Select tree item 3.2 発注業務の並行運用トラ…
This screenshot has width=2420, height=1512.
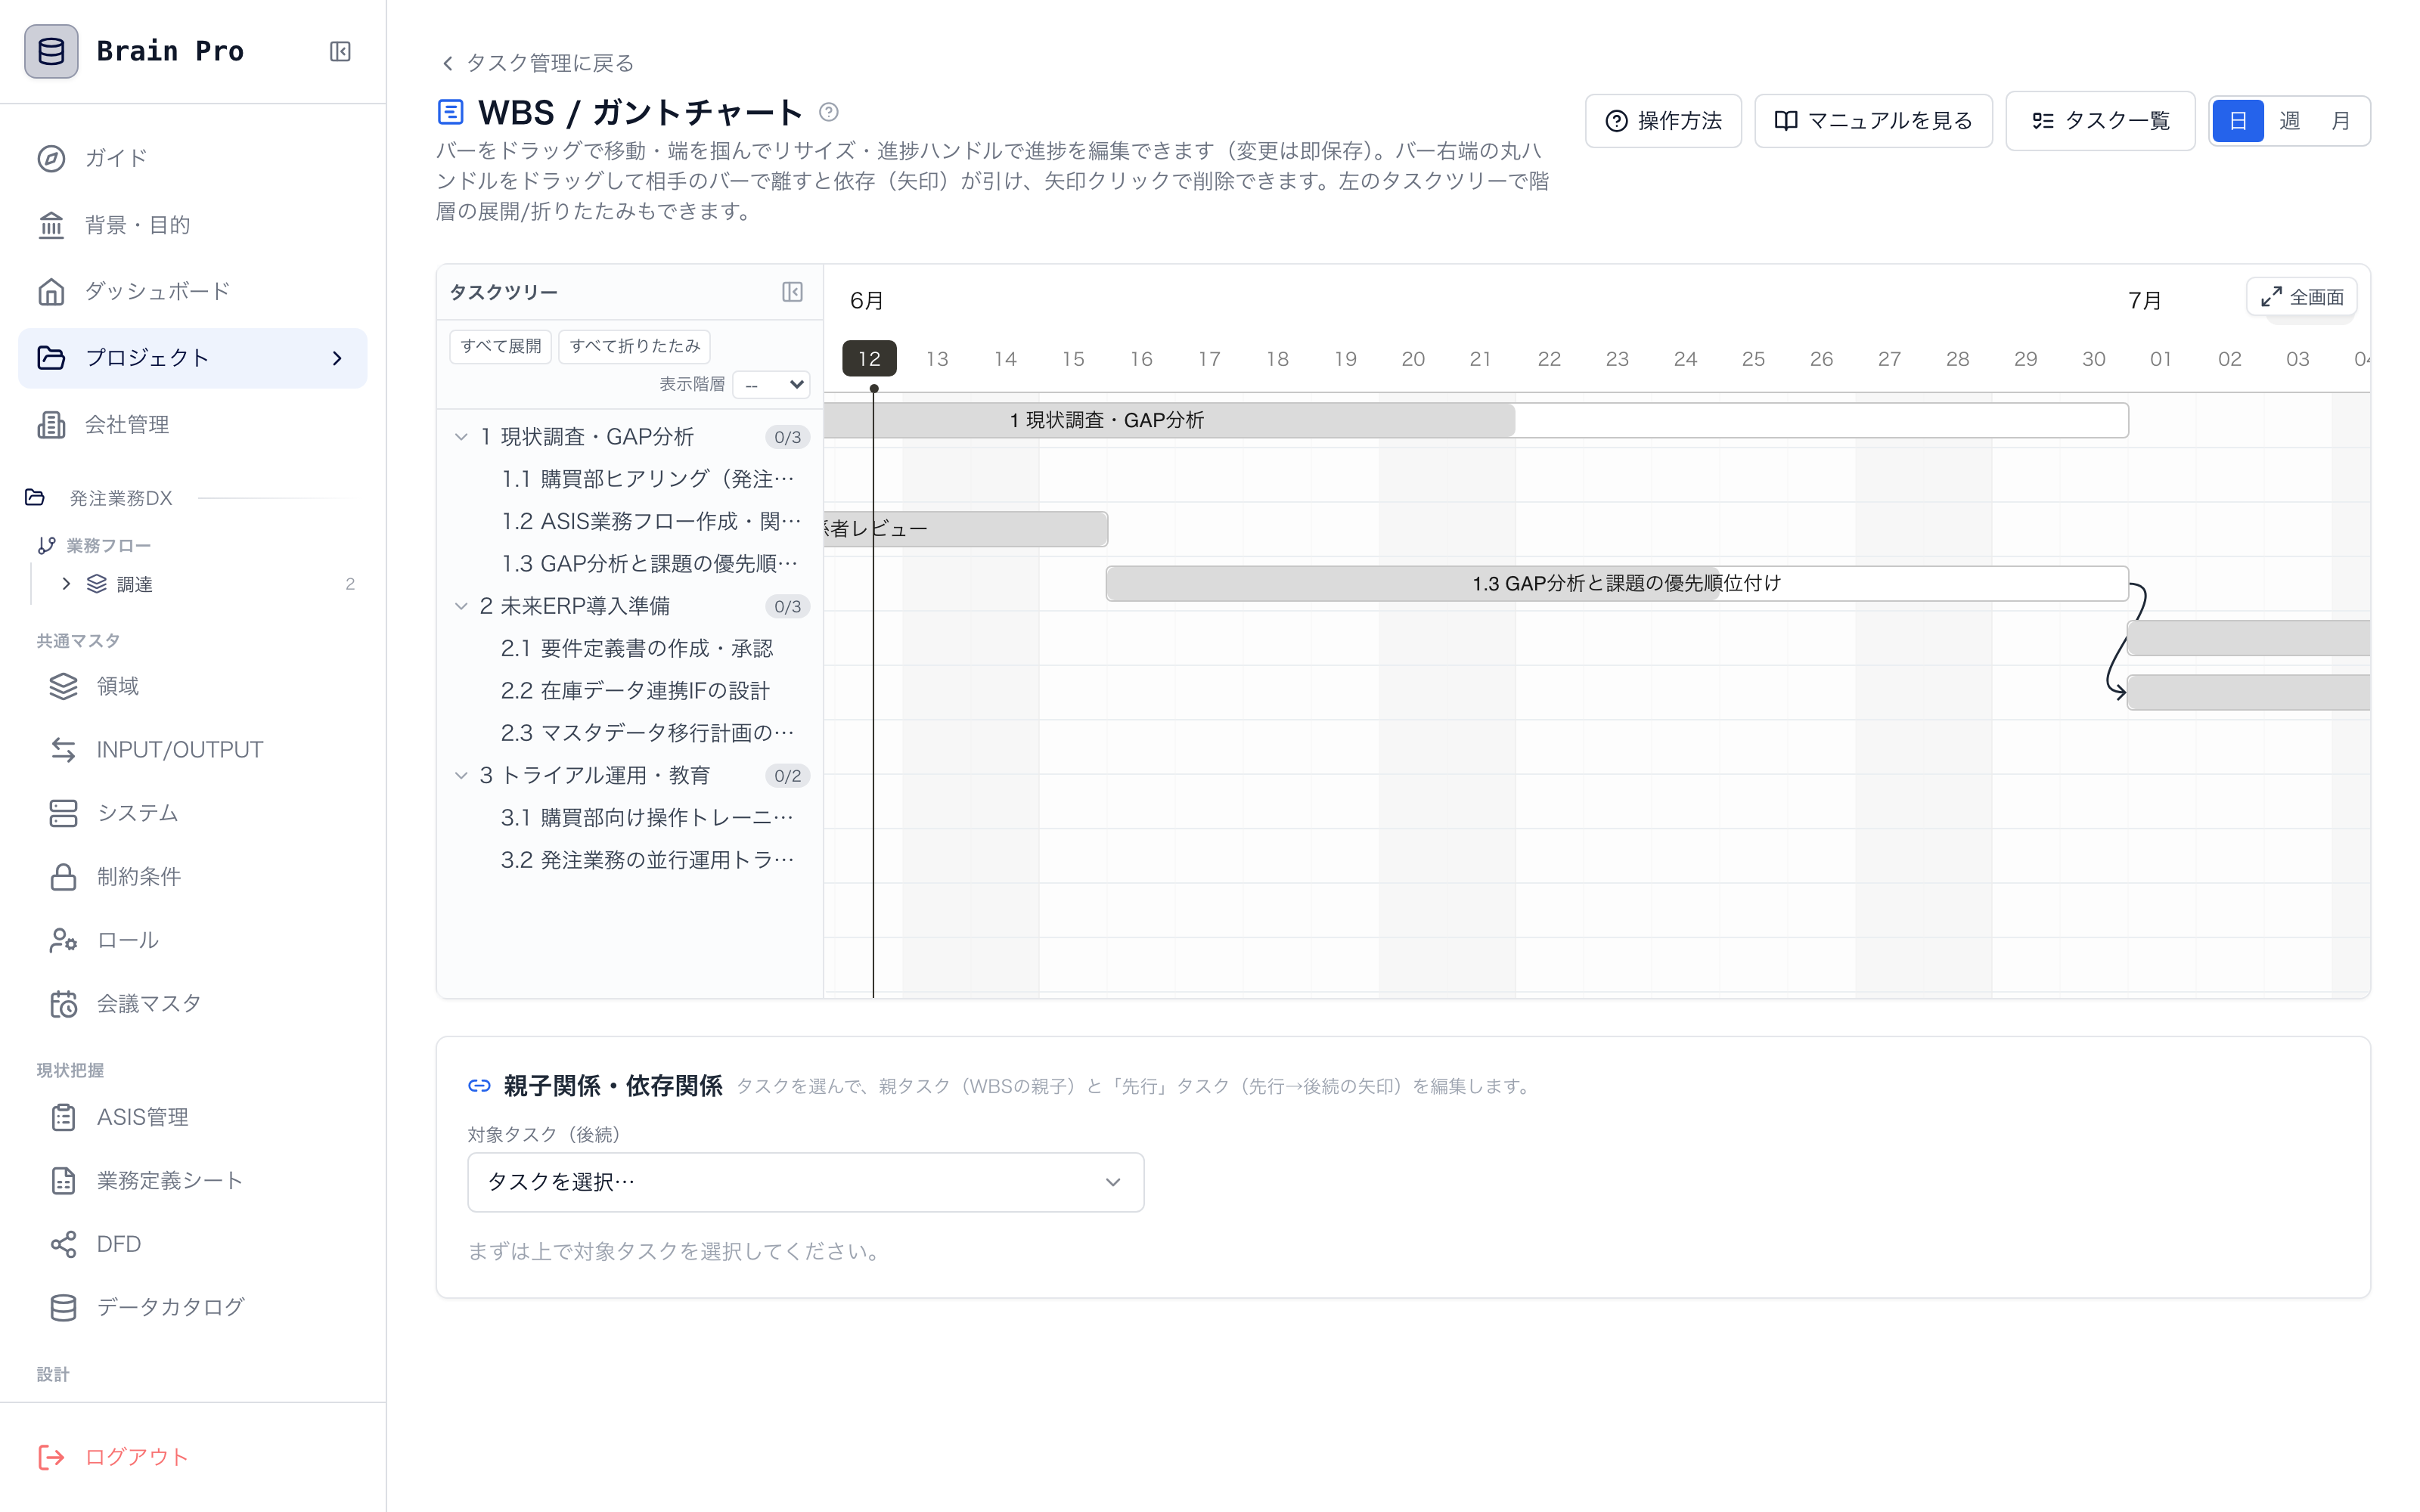pyautogui.click(x=647, y=860)
